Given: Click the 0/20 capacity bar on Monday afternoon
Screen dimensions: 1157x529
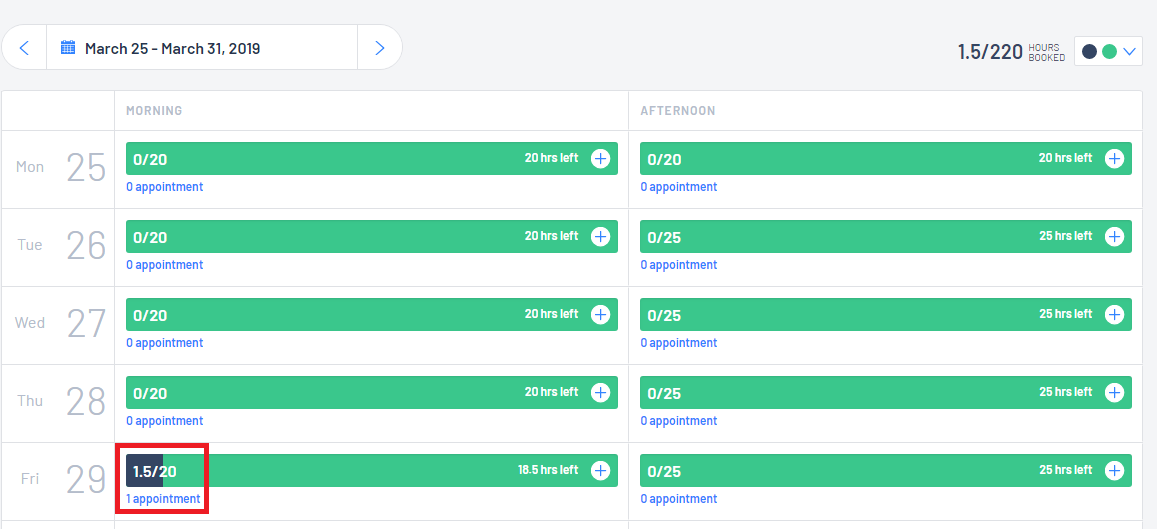Looking at the screenshot, I should point(885,159).
